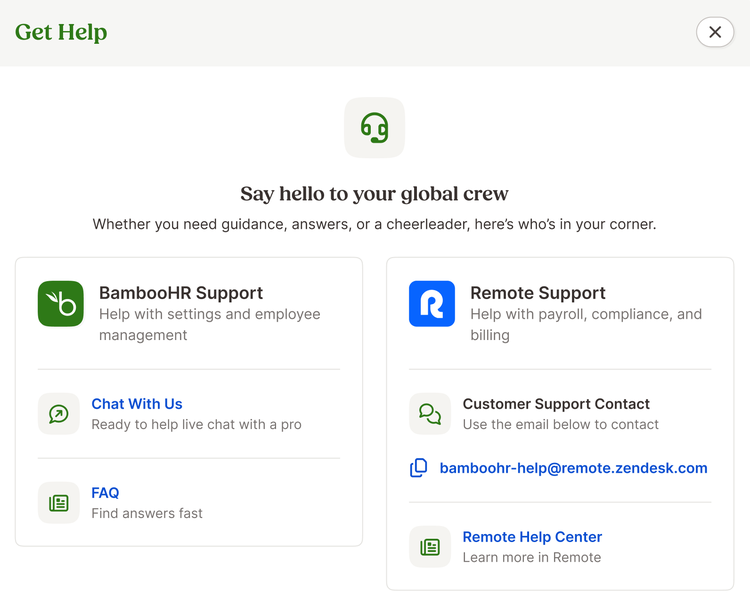The width and height of the screenshot is (750, 616).
Task: Click 'Help with payroll, compliance, and billing' text
Action: (x=586, y=324)
